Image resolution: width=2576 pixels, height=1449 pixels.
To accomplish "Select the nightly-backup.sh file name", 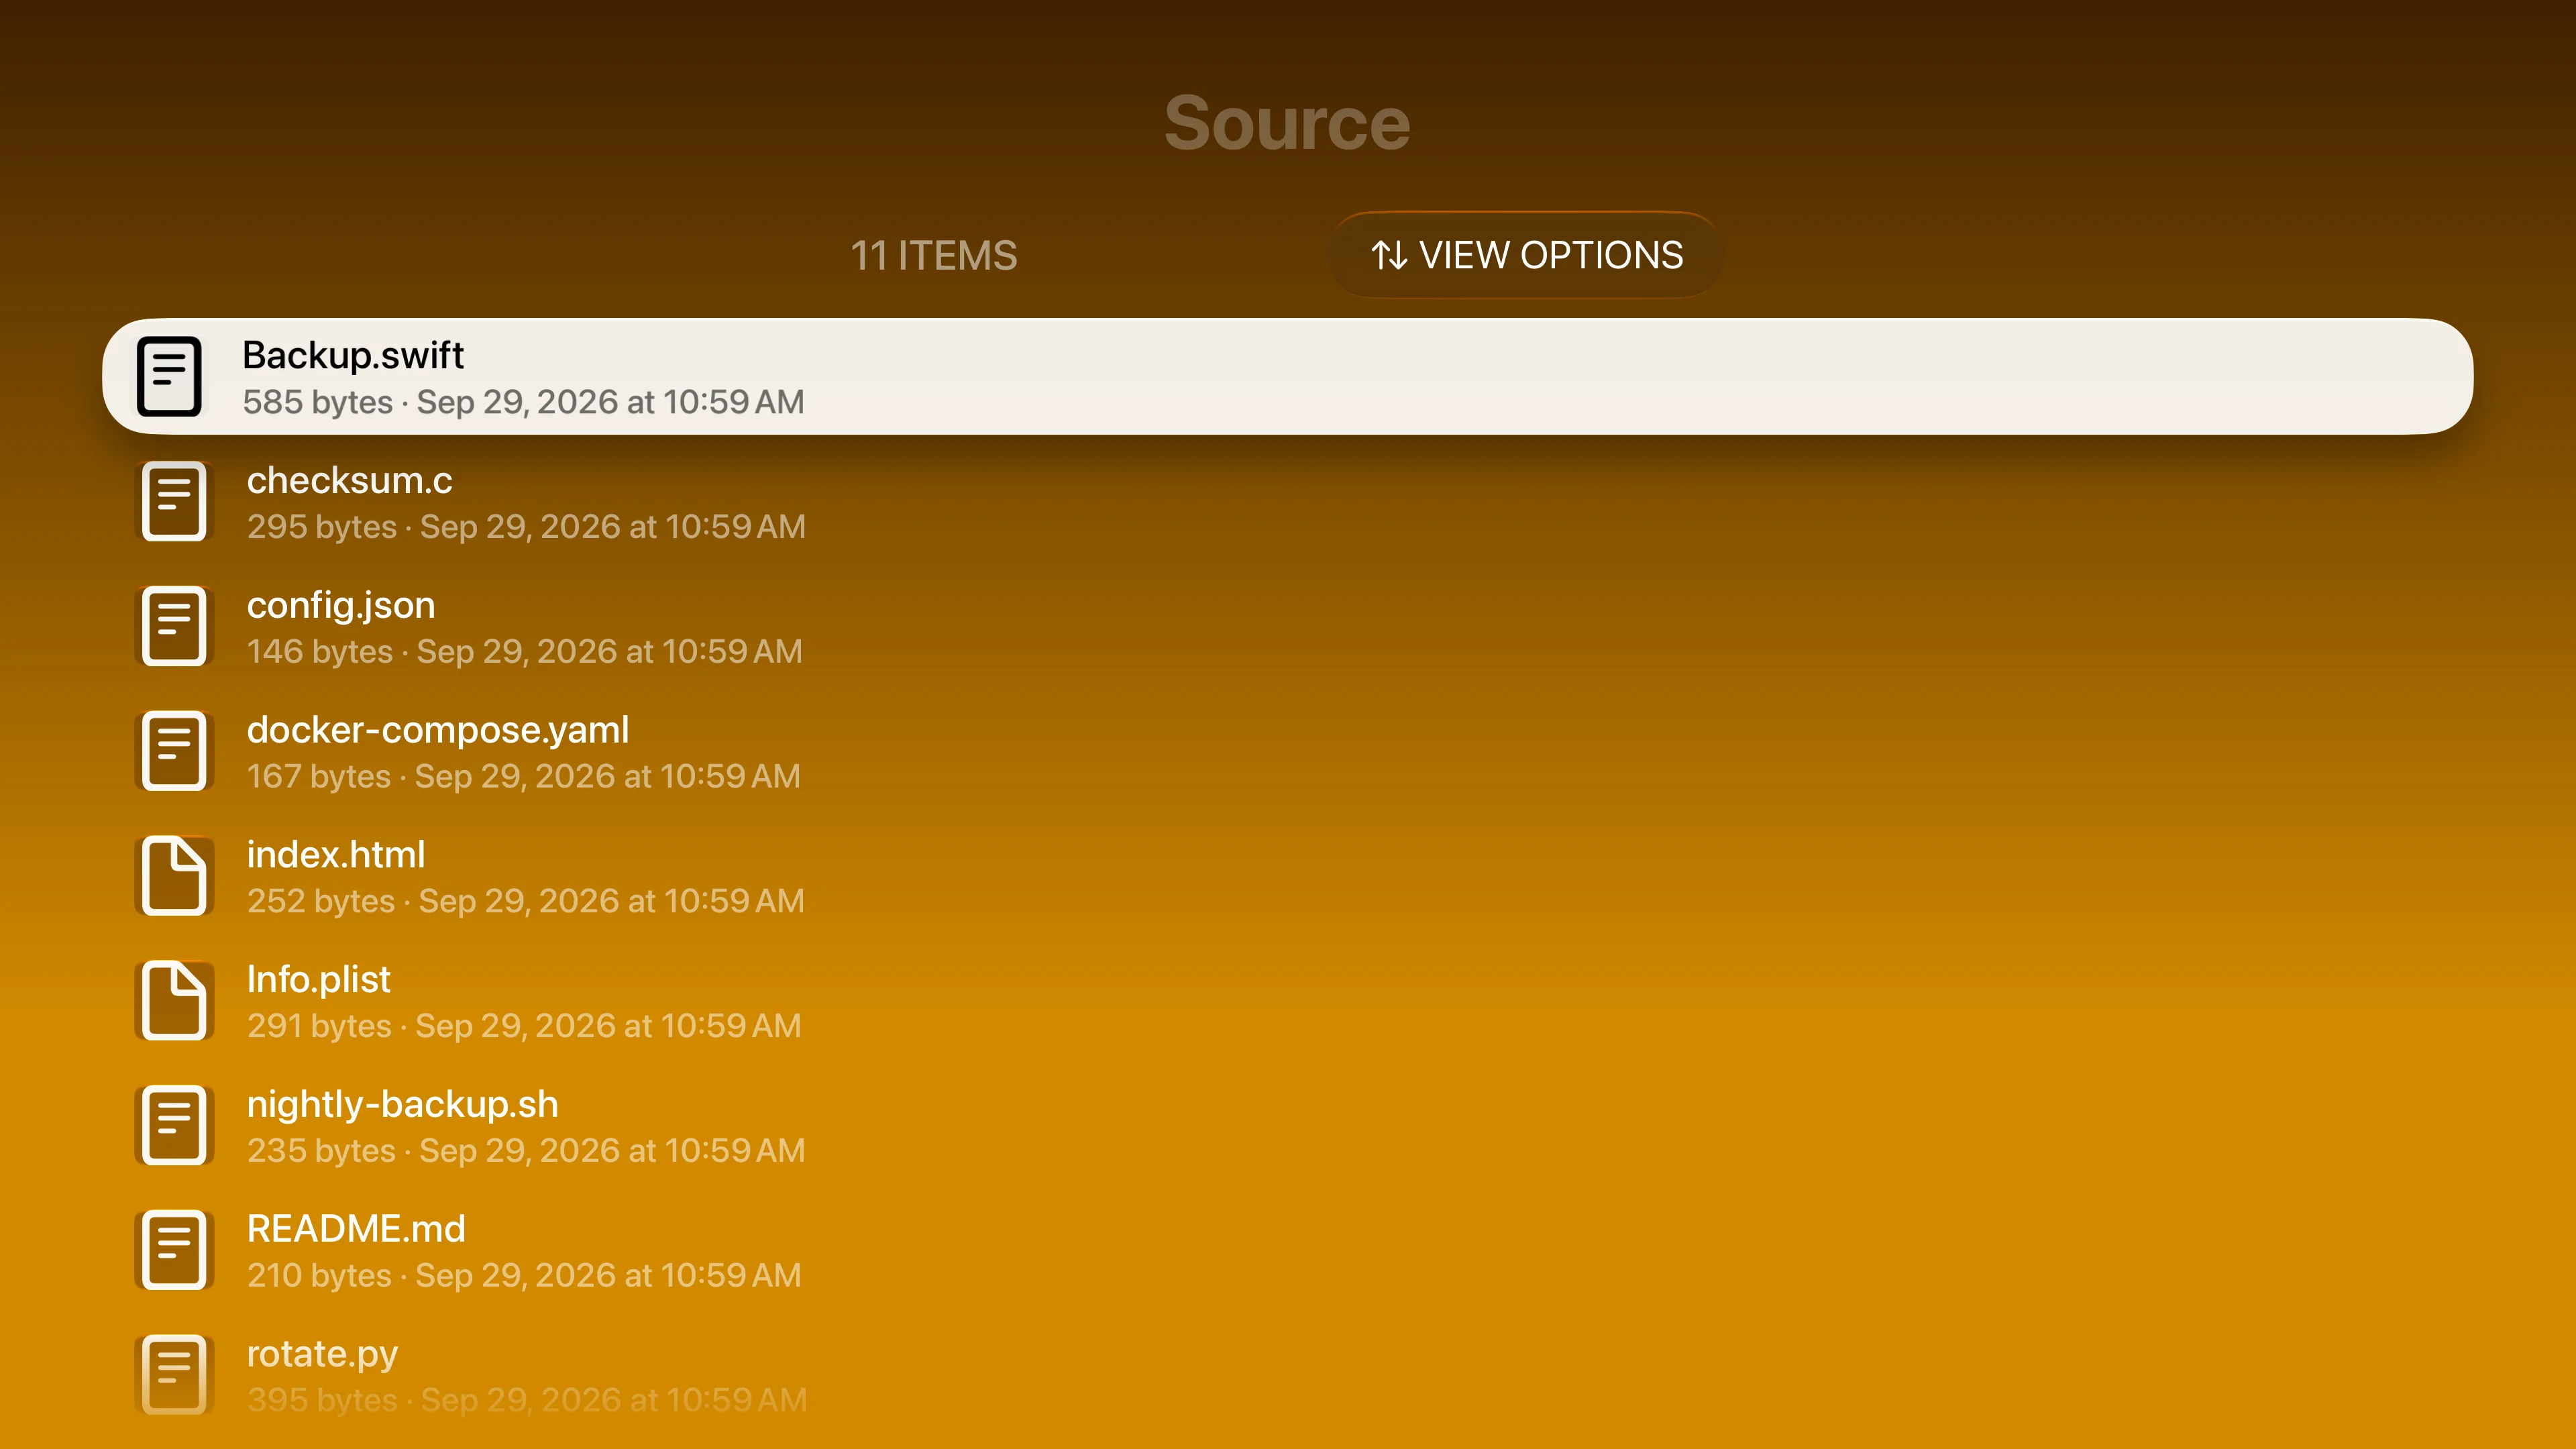I will click(402, 1104).
